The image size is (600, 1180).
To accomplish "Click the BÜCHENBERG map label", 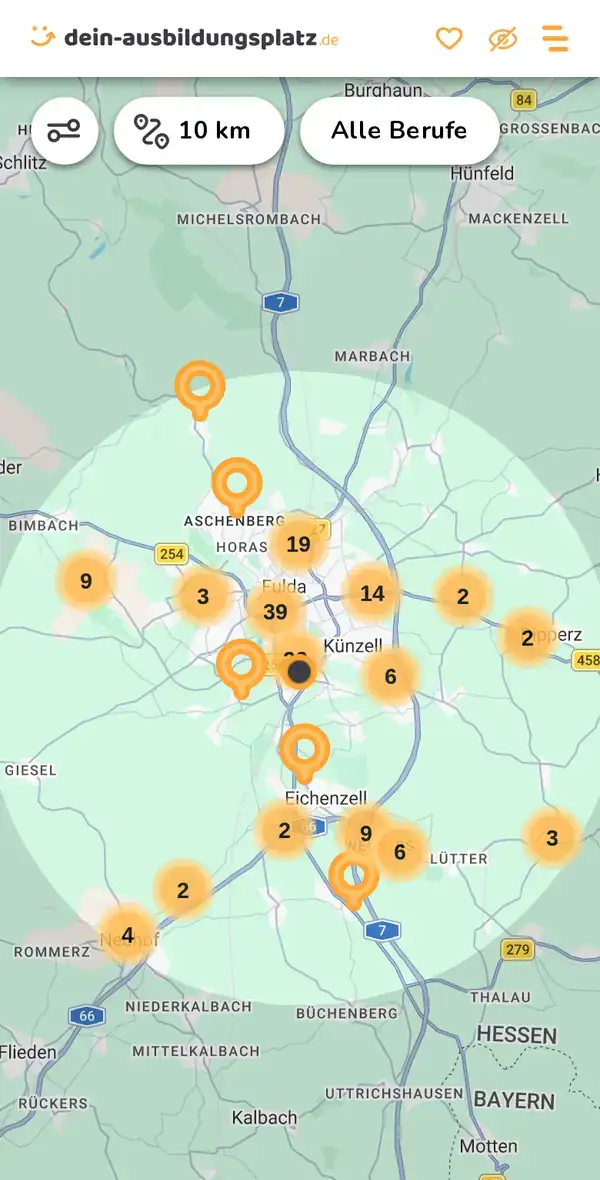I will 346,1014.
